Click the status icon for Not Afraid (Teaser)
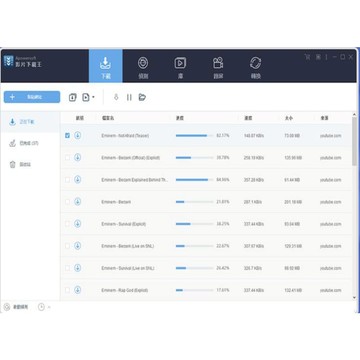Viewport: 360px width, 360px height. pos(78,135)
